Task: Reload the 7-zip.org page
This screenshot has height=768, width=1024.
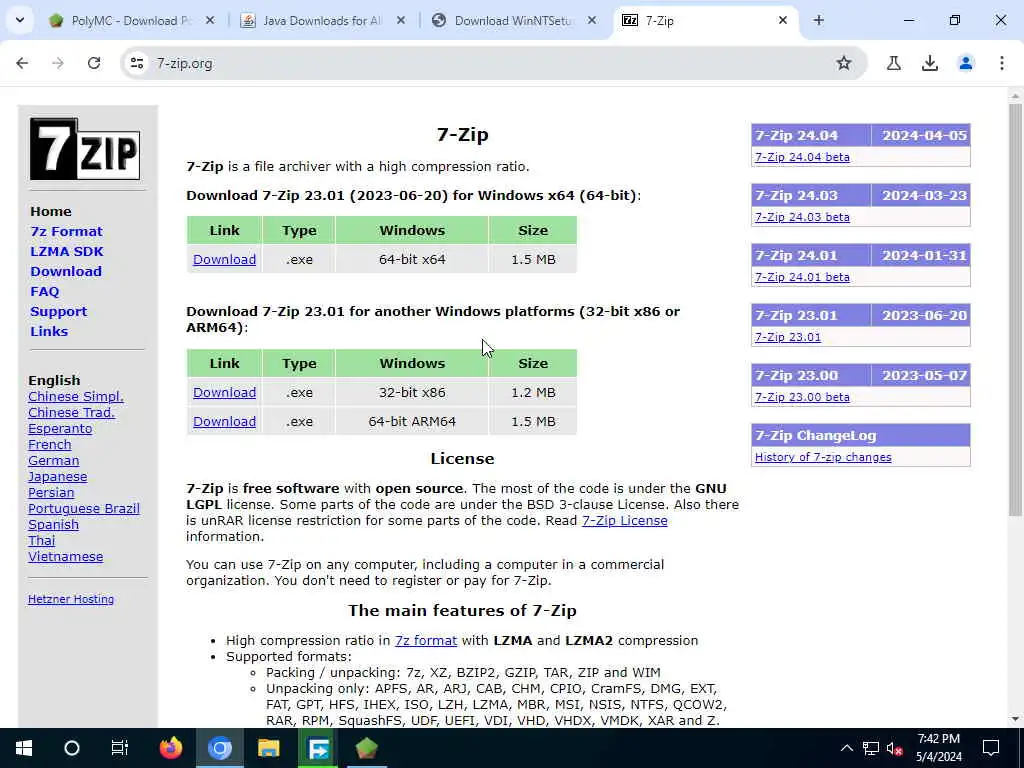Action: click(94, 63)
